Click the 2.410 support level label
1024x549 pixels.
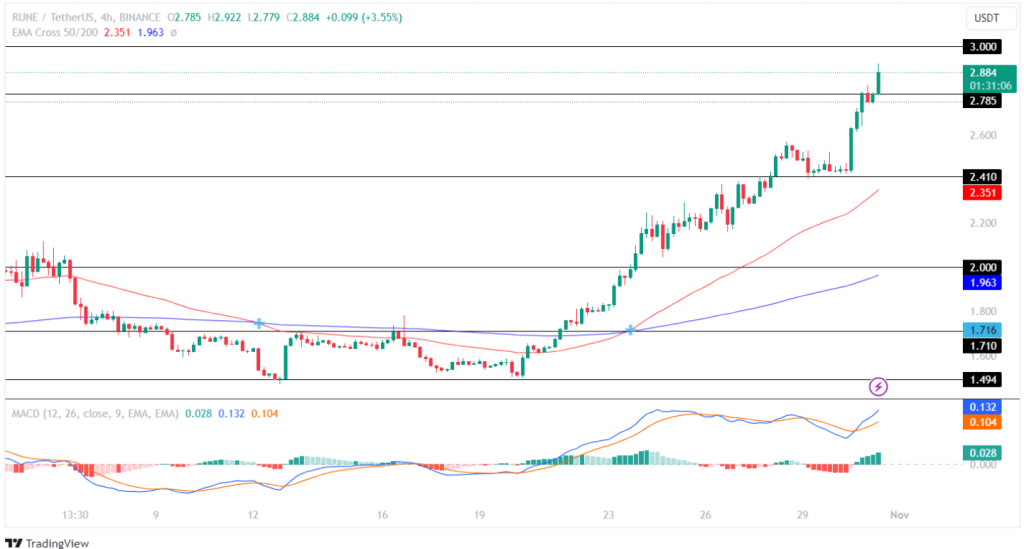click(979, 177)
